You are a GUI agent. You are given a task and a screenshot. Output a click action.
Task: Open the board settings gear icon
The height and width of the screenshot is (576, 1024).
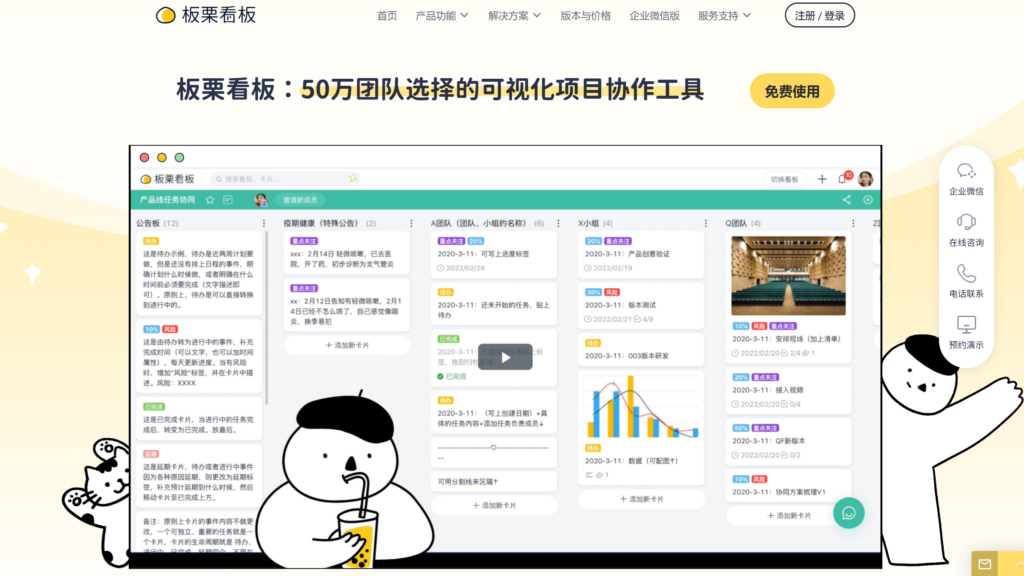(x=868, y=199)
